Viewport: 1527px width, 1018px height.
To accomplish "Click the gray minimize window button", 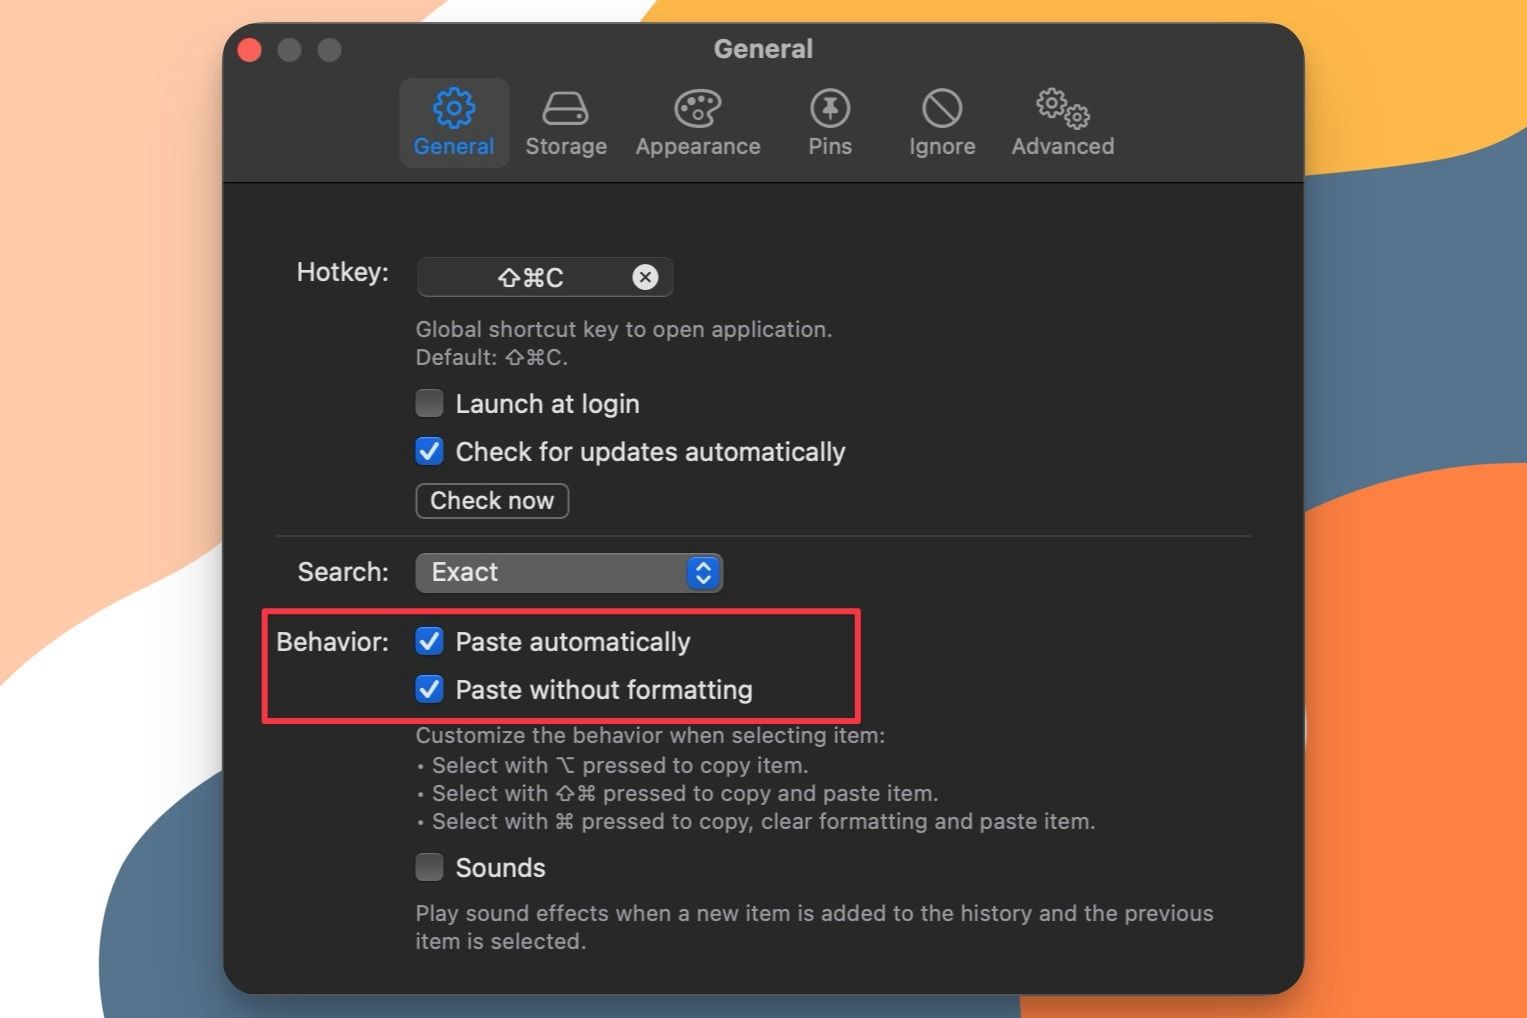I will pos(290,50).
